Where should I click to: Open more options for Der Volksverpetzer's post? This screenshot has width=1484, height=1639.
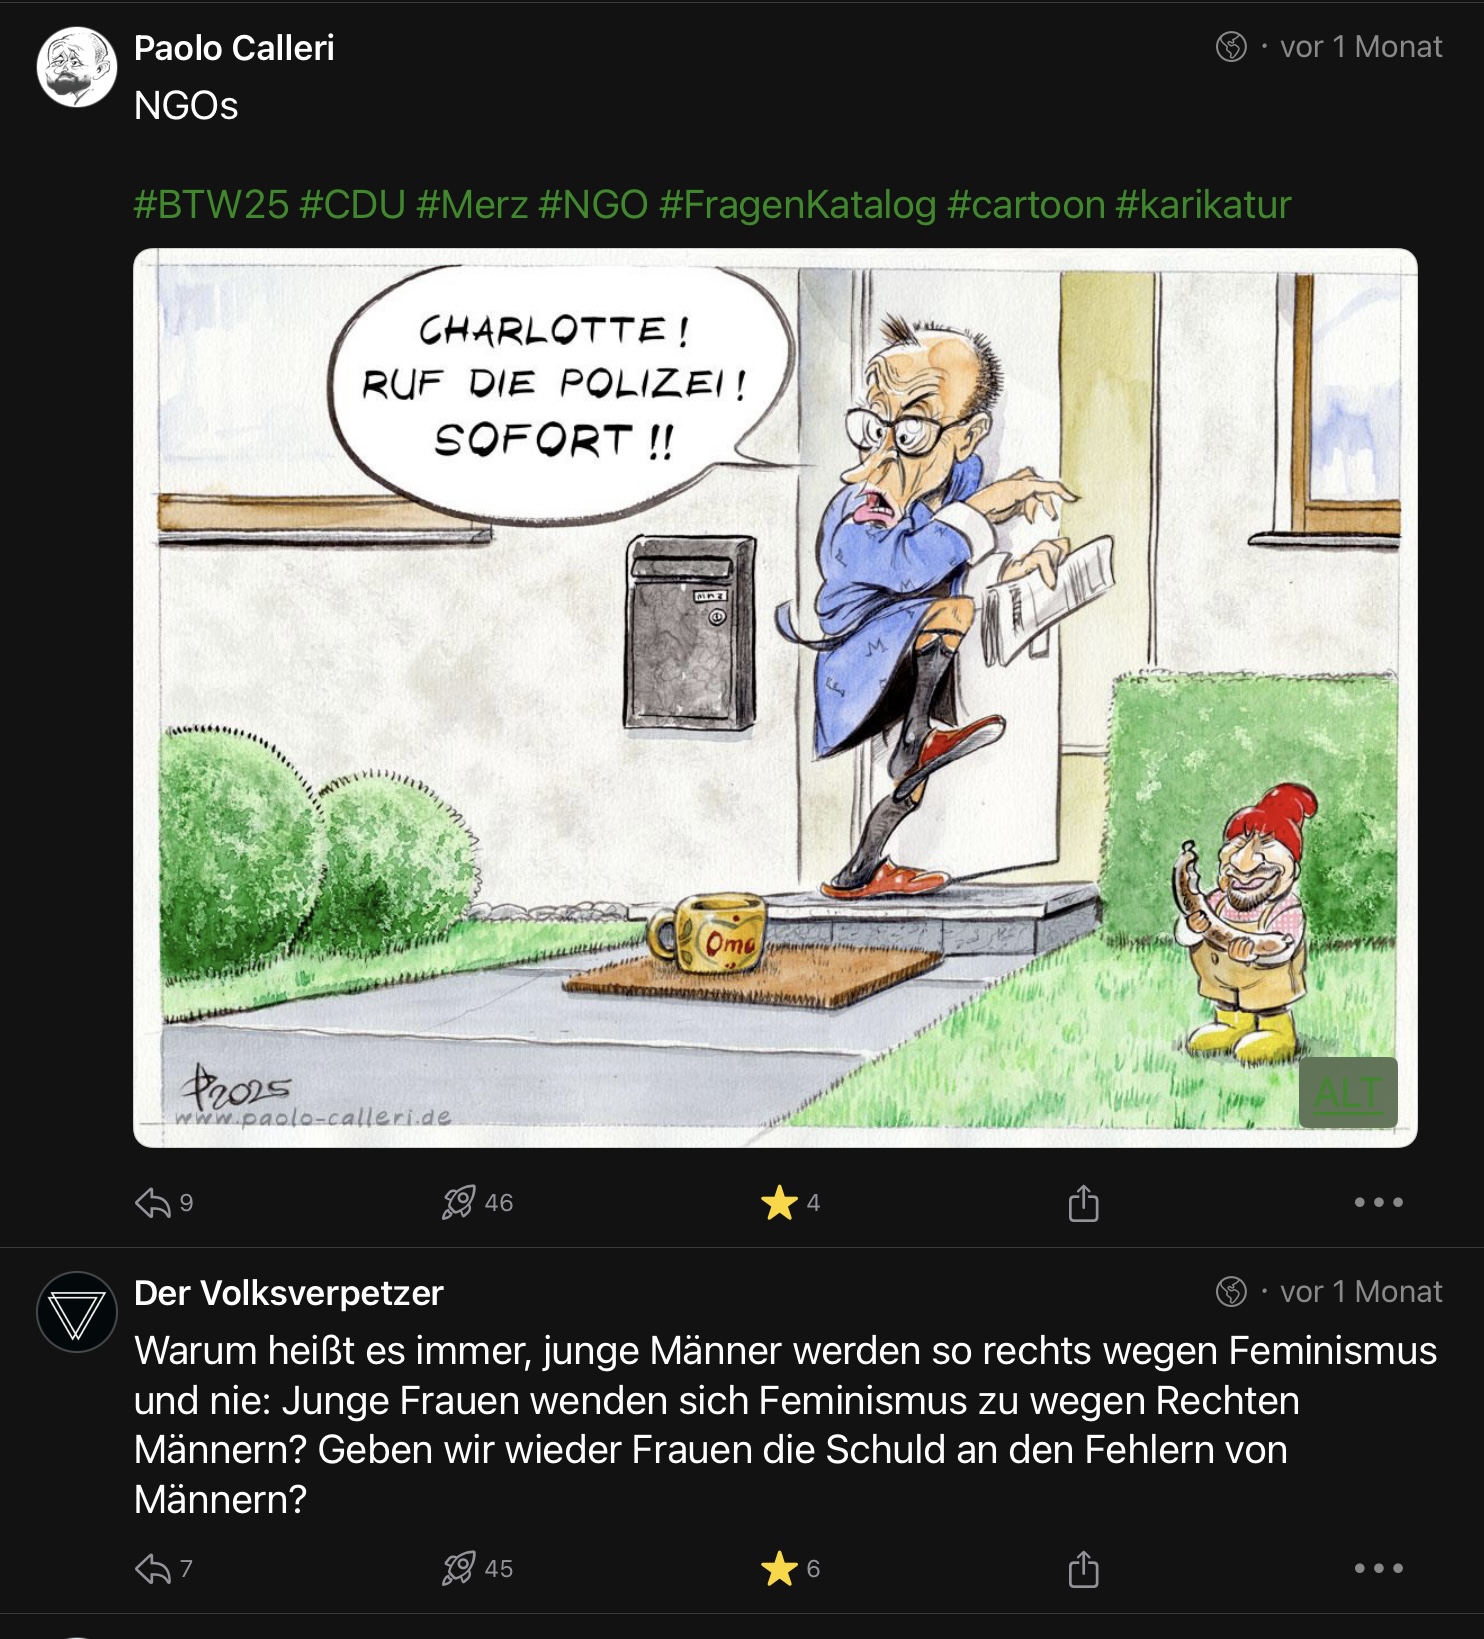(1378, 1568)
